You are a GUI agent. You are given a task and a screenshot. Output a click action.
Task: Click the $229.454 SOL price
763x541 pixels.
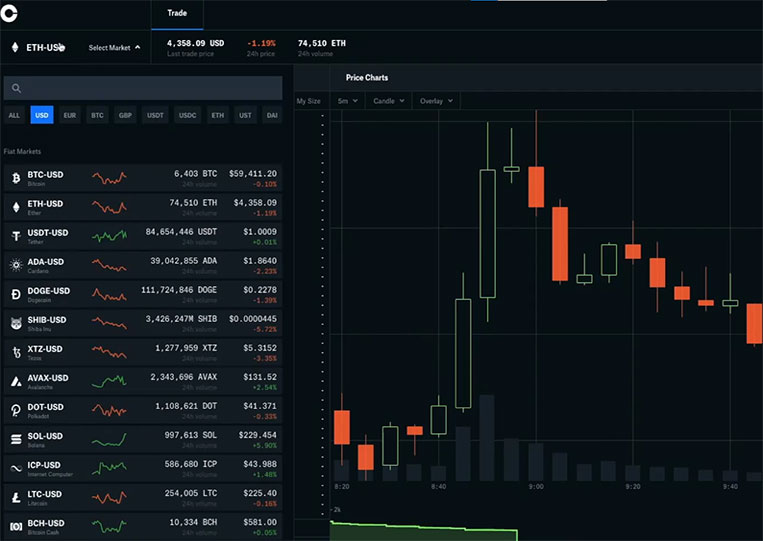257,435
